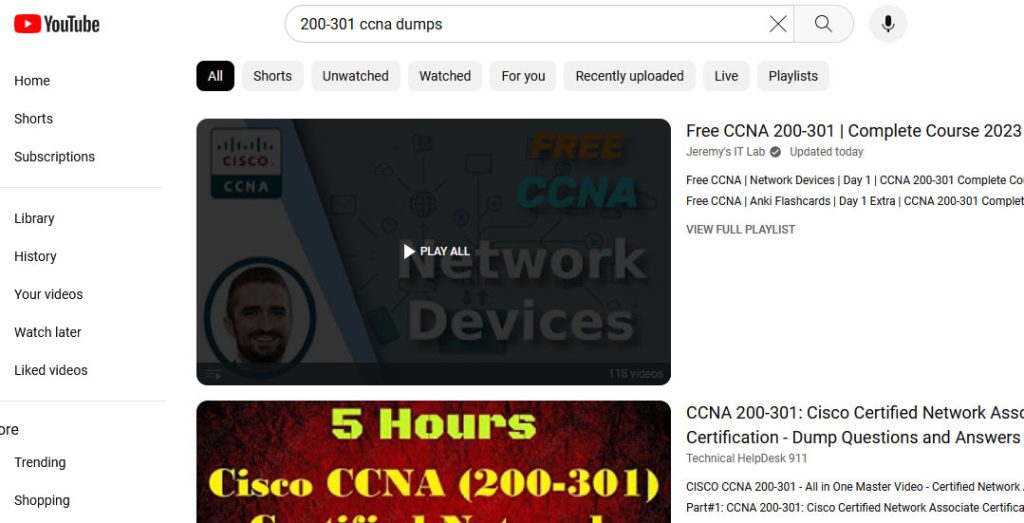The width and height of the screenshot is (1024, 523).
Task: Open 'Free CCNA 200-301 | Complete Course 2023' title
Action: coord(854,131)
